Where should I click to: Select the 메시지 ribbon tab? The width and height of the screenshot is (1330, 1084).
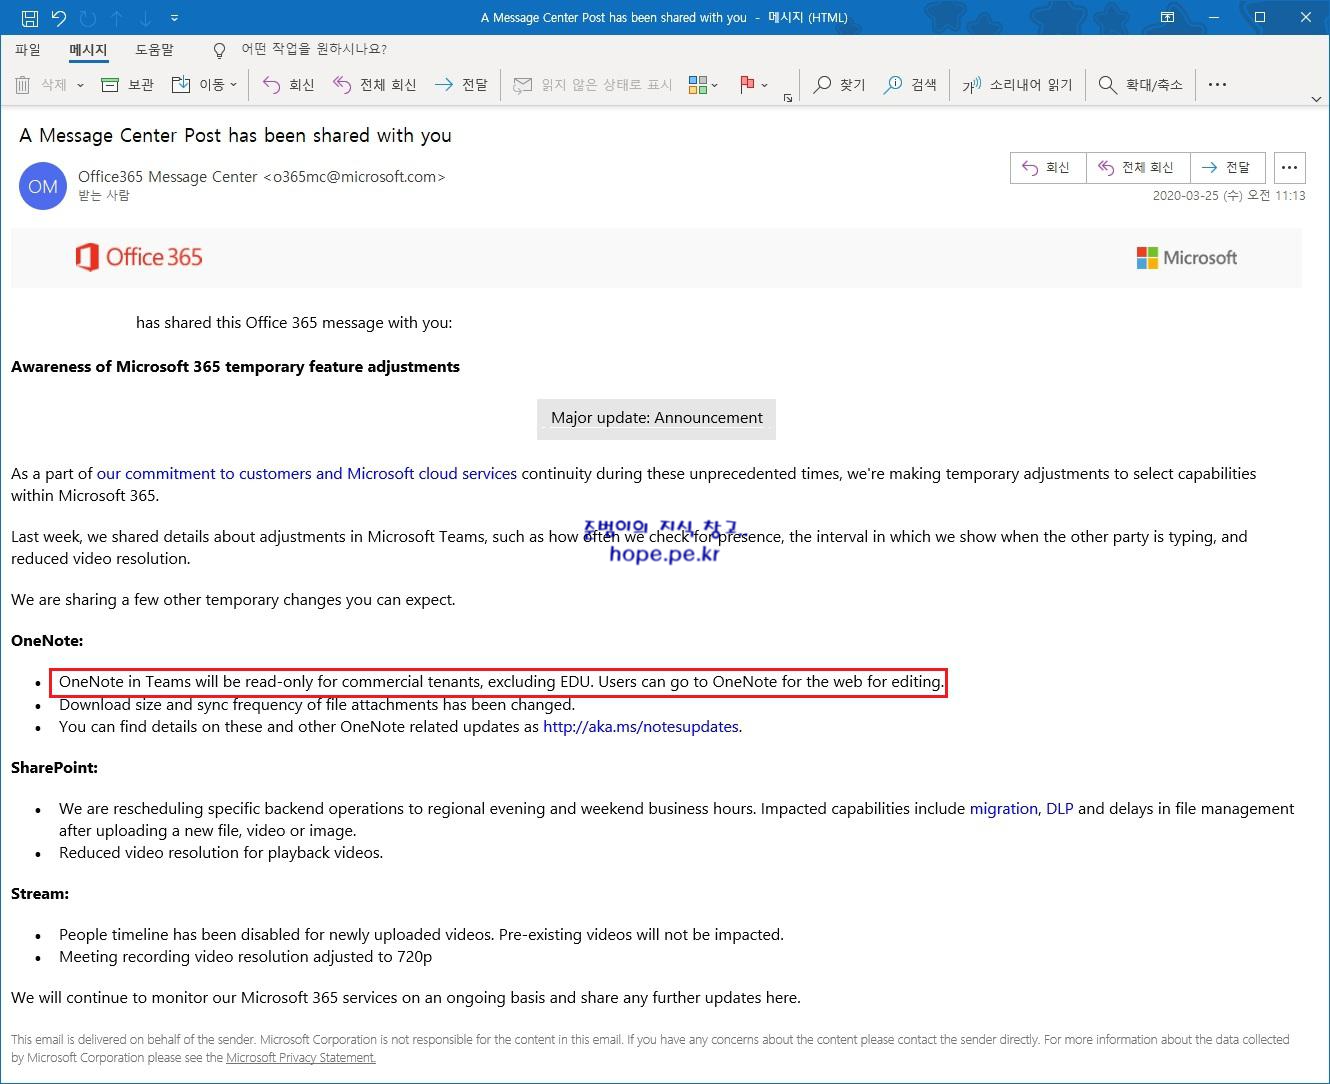88,49
